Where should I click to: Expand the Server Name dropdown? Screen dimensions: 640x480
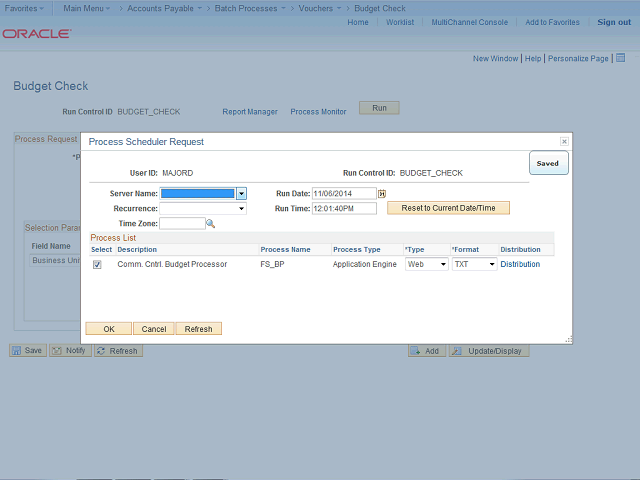241,193
